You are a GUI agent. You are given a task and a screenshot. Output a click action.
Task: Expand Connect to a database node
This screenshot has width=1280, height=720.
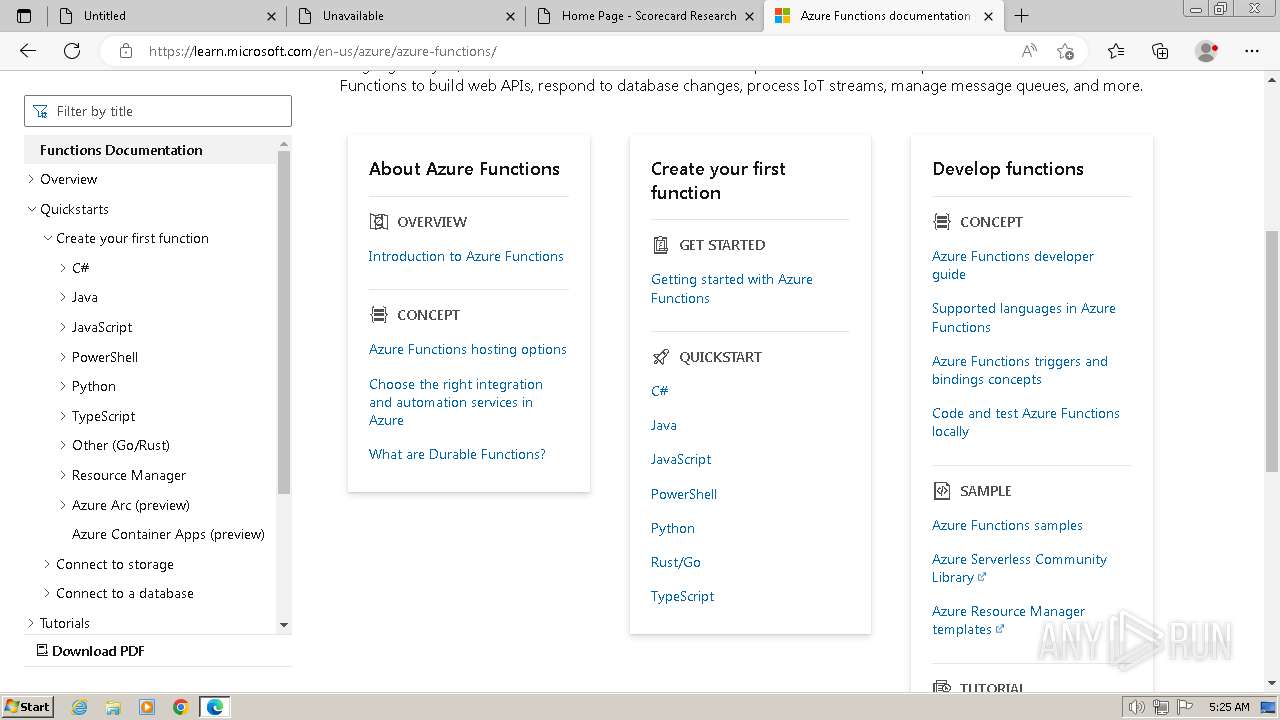47,593
